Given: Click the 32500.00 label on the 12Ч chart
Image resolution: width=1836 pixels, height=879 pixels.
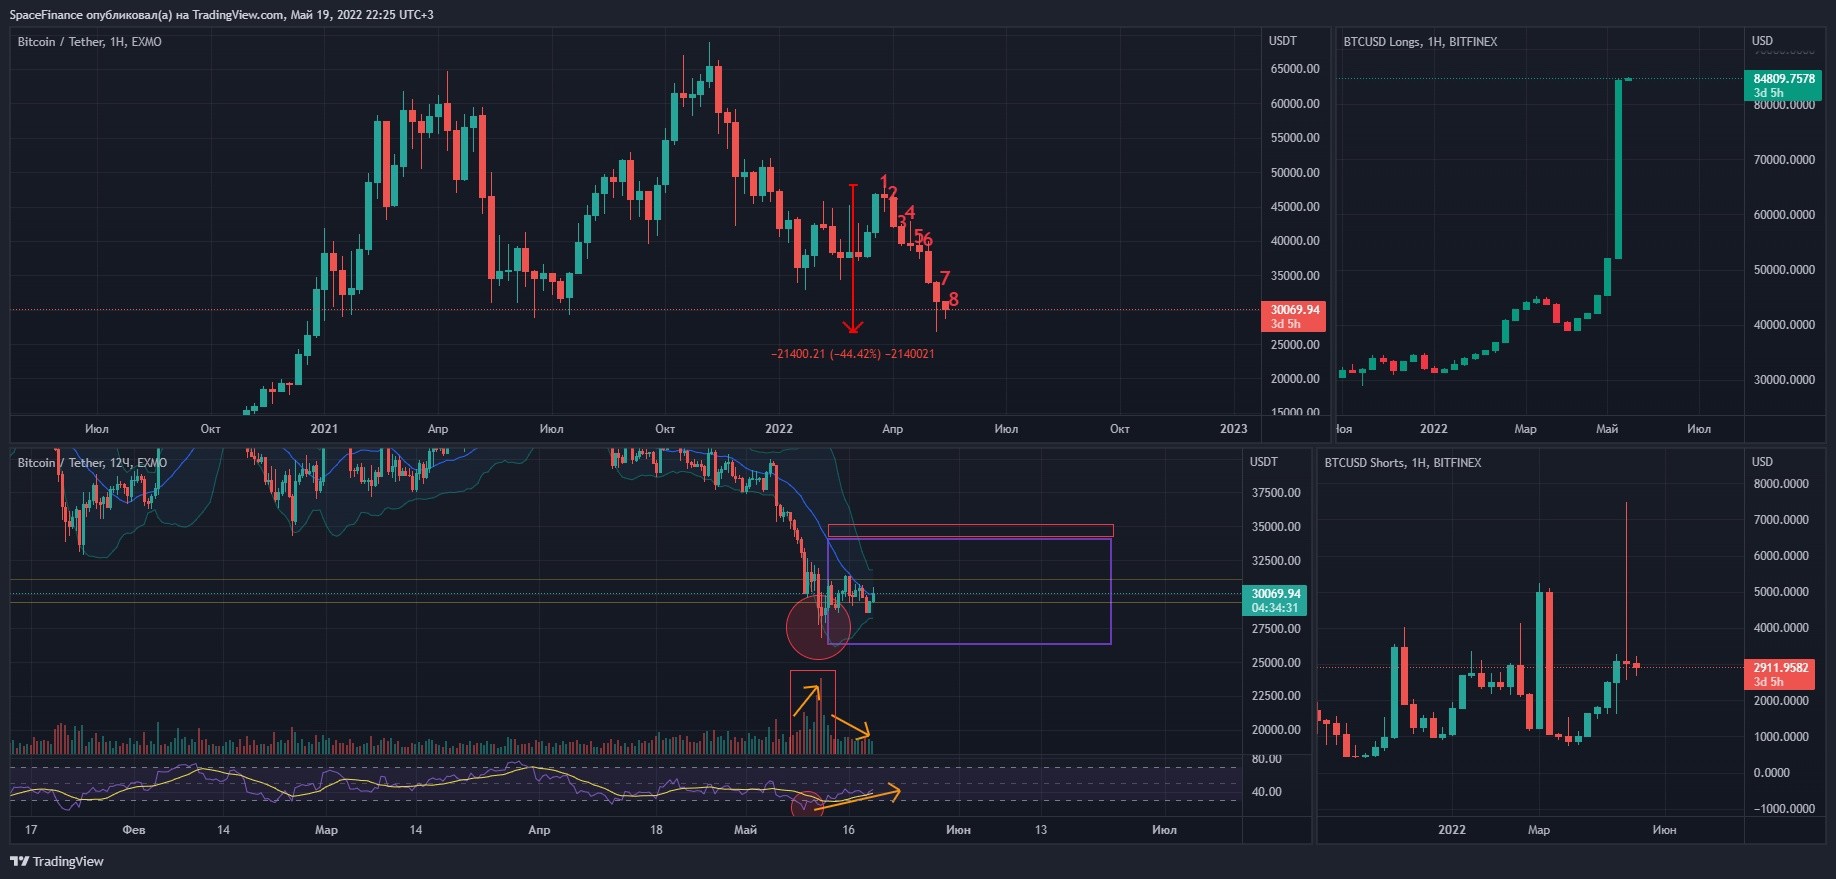Looking at the screenshot, I should tap(1276, 561).
